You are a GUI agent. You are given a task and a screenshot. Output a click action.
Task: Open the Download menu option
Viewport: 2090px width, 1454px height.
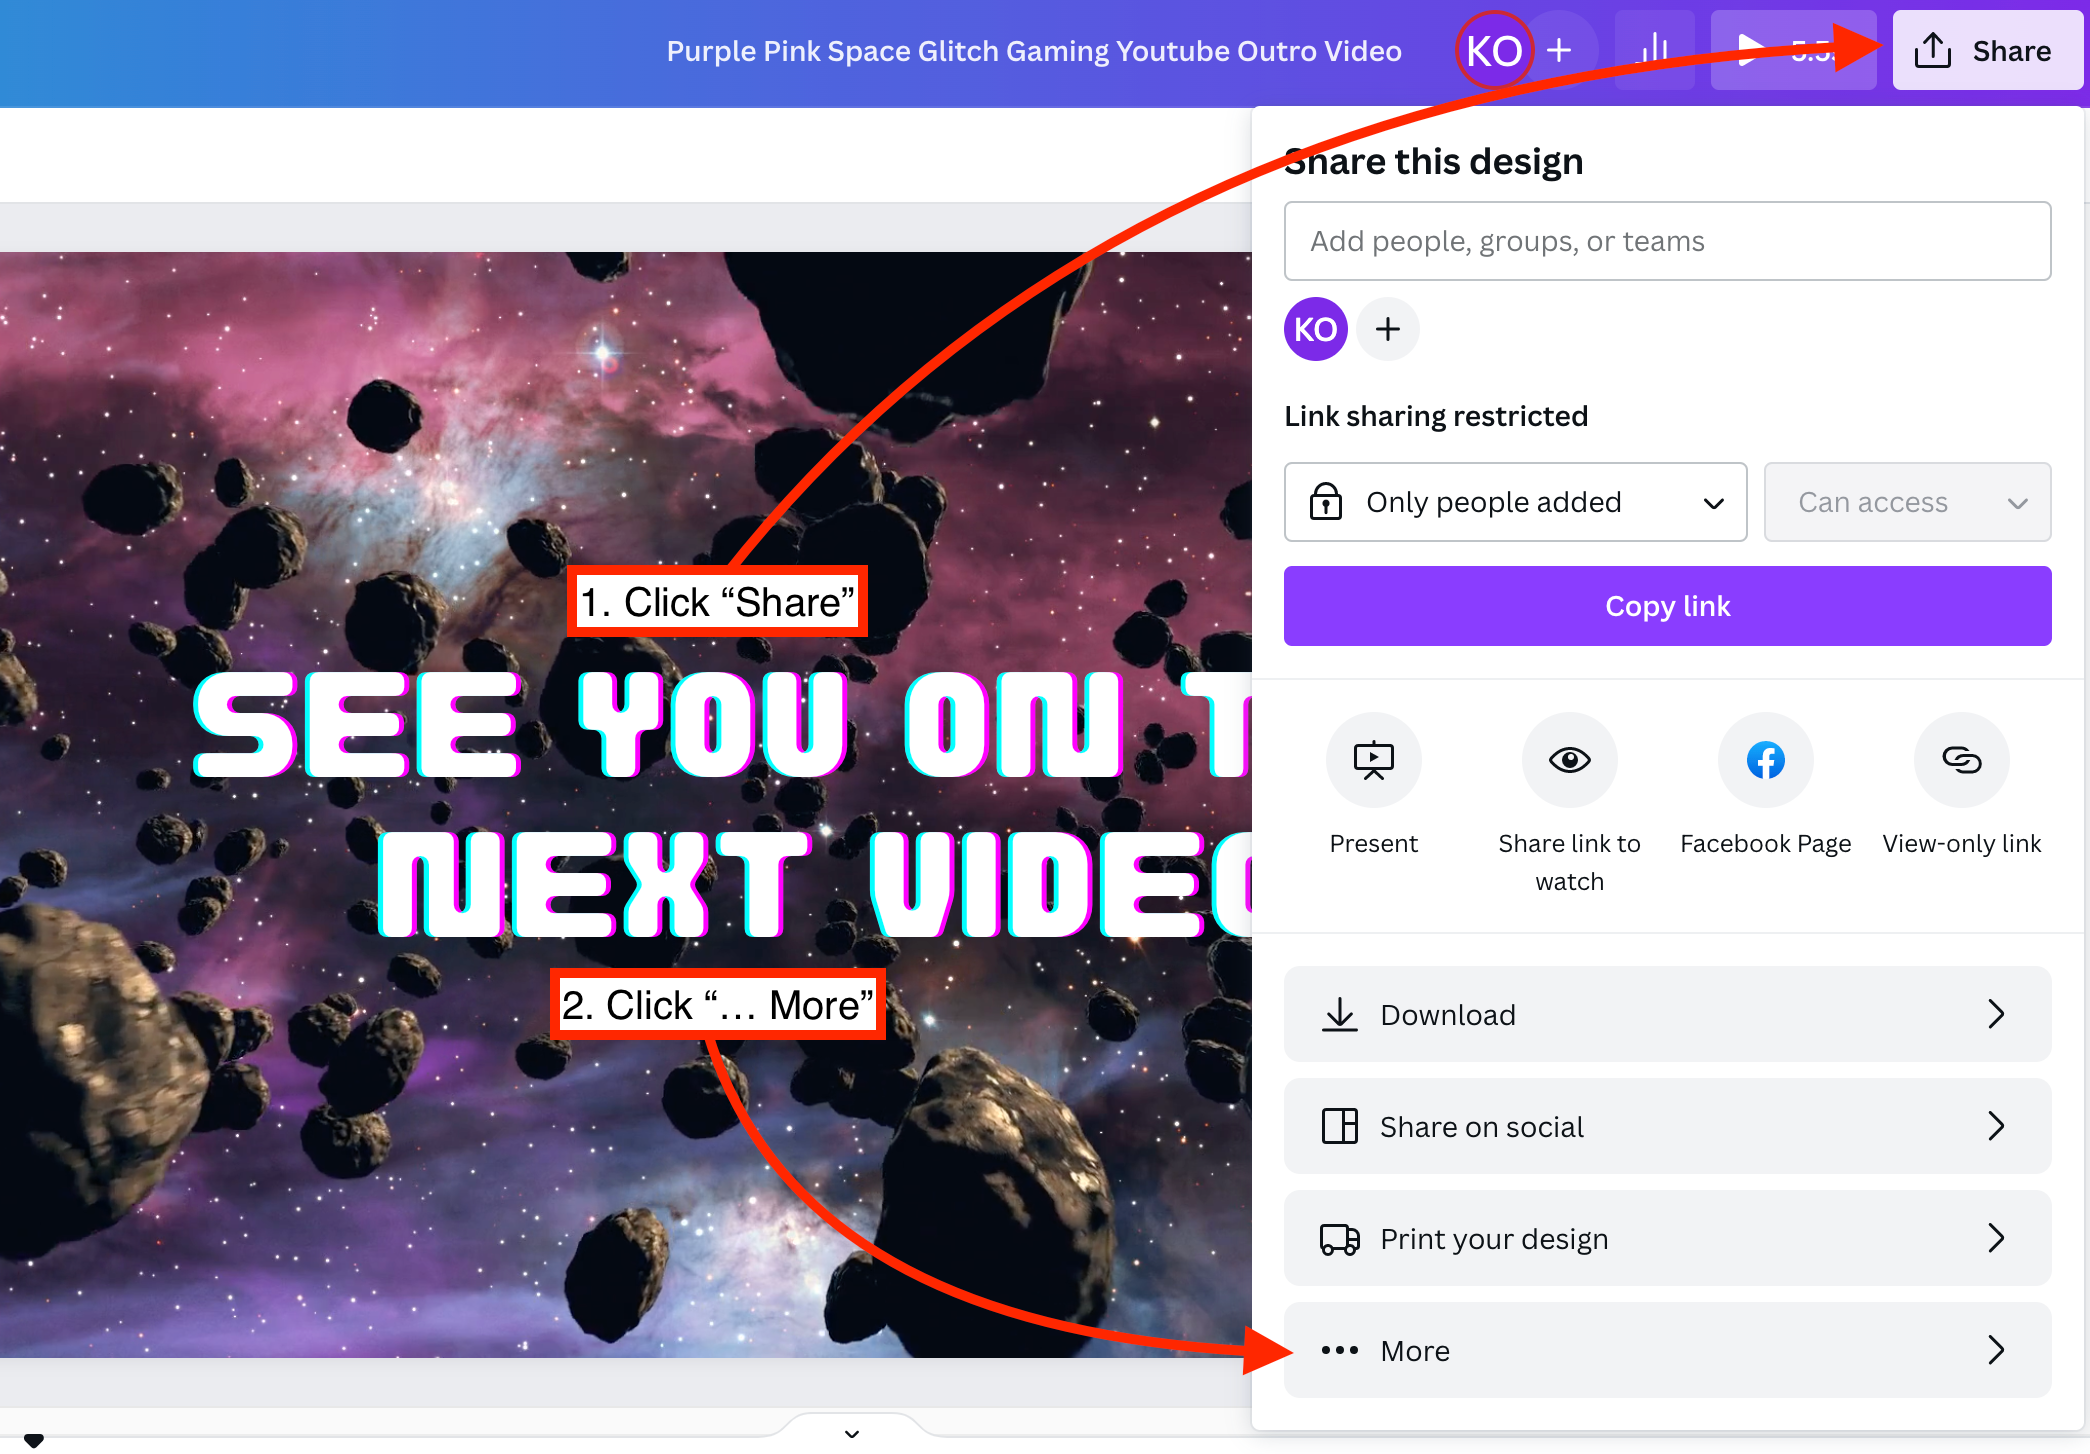pyautogui.click(x=1667, y=1014)
